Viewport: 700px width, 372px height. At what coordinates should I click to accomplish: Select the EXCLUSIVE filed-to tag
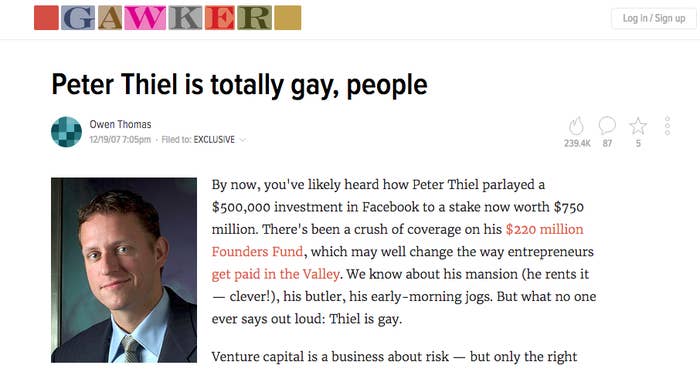tap(214, 139)
